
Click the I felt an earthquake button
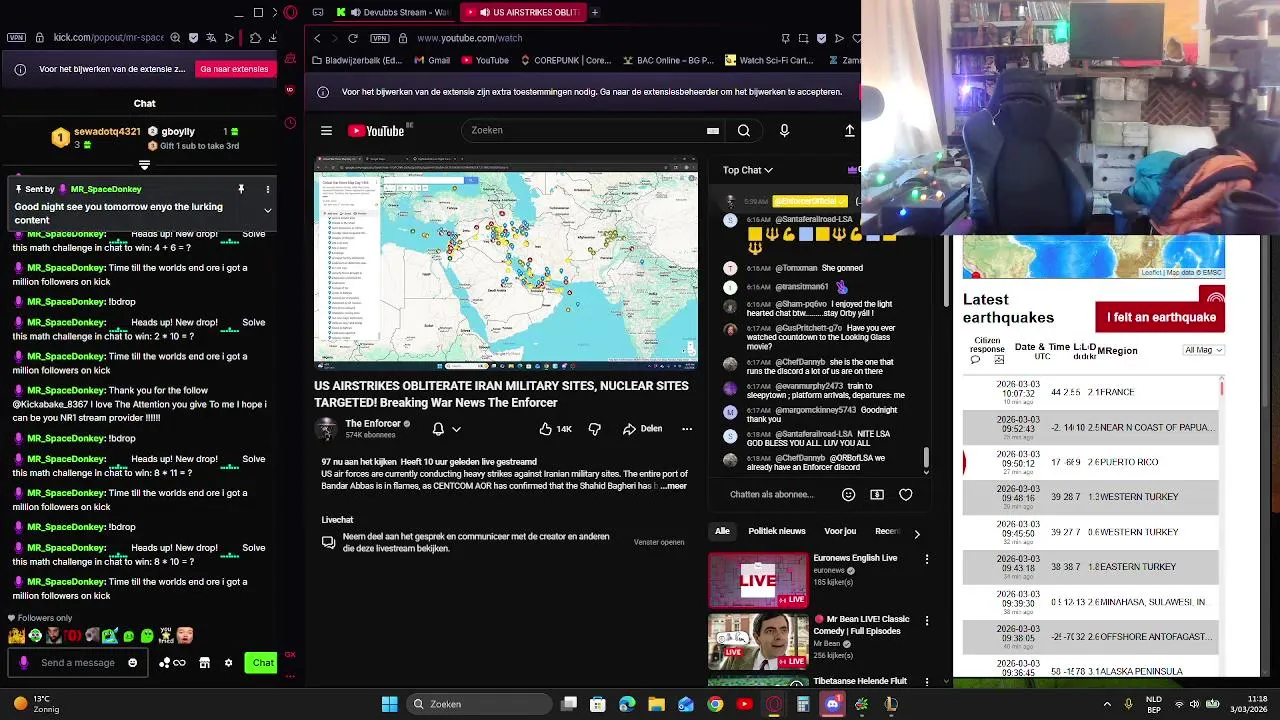pos(1160,317)
